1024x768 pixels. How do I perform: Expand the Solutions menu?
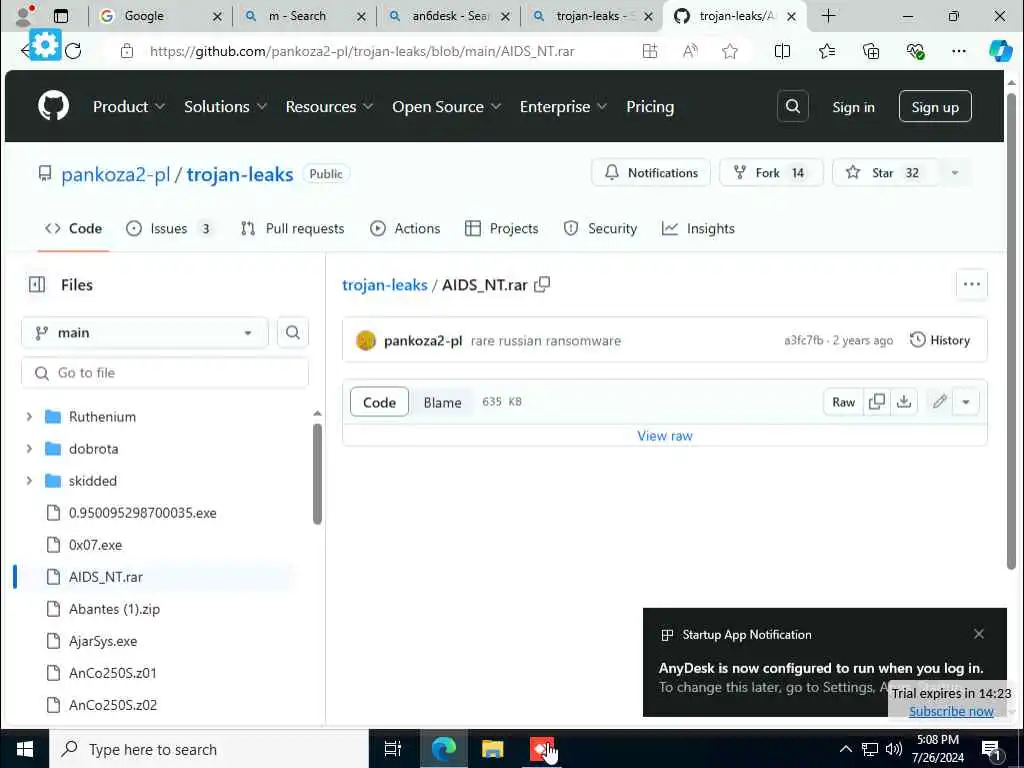pos(225,106)
